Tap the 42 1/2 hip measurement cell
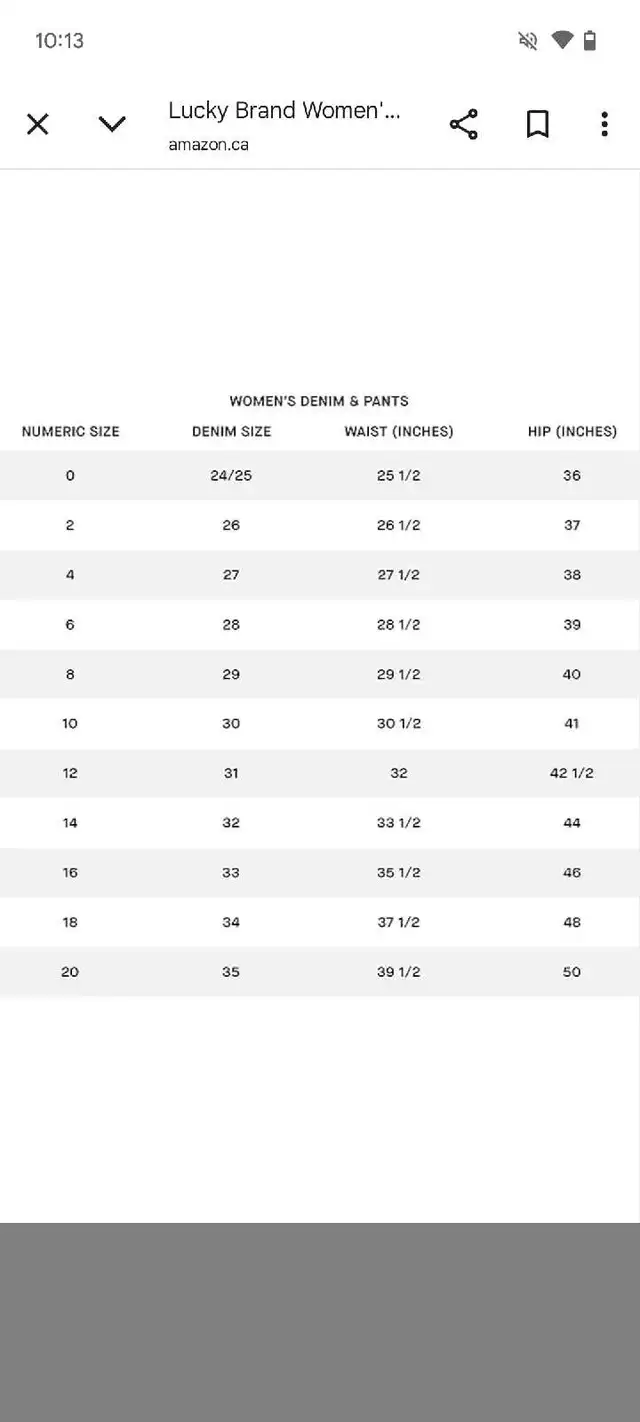 pyautogui.click(x=572, y=773)
